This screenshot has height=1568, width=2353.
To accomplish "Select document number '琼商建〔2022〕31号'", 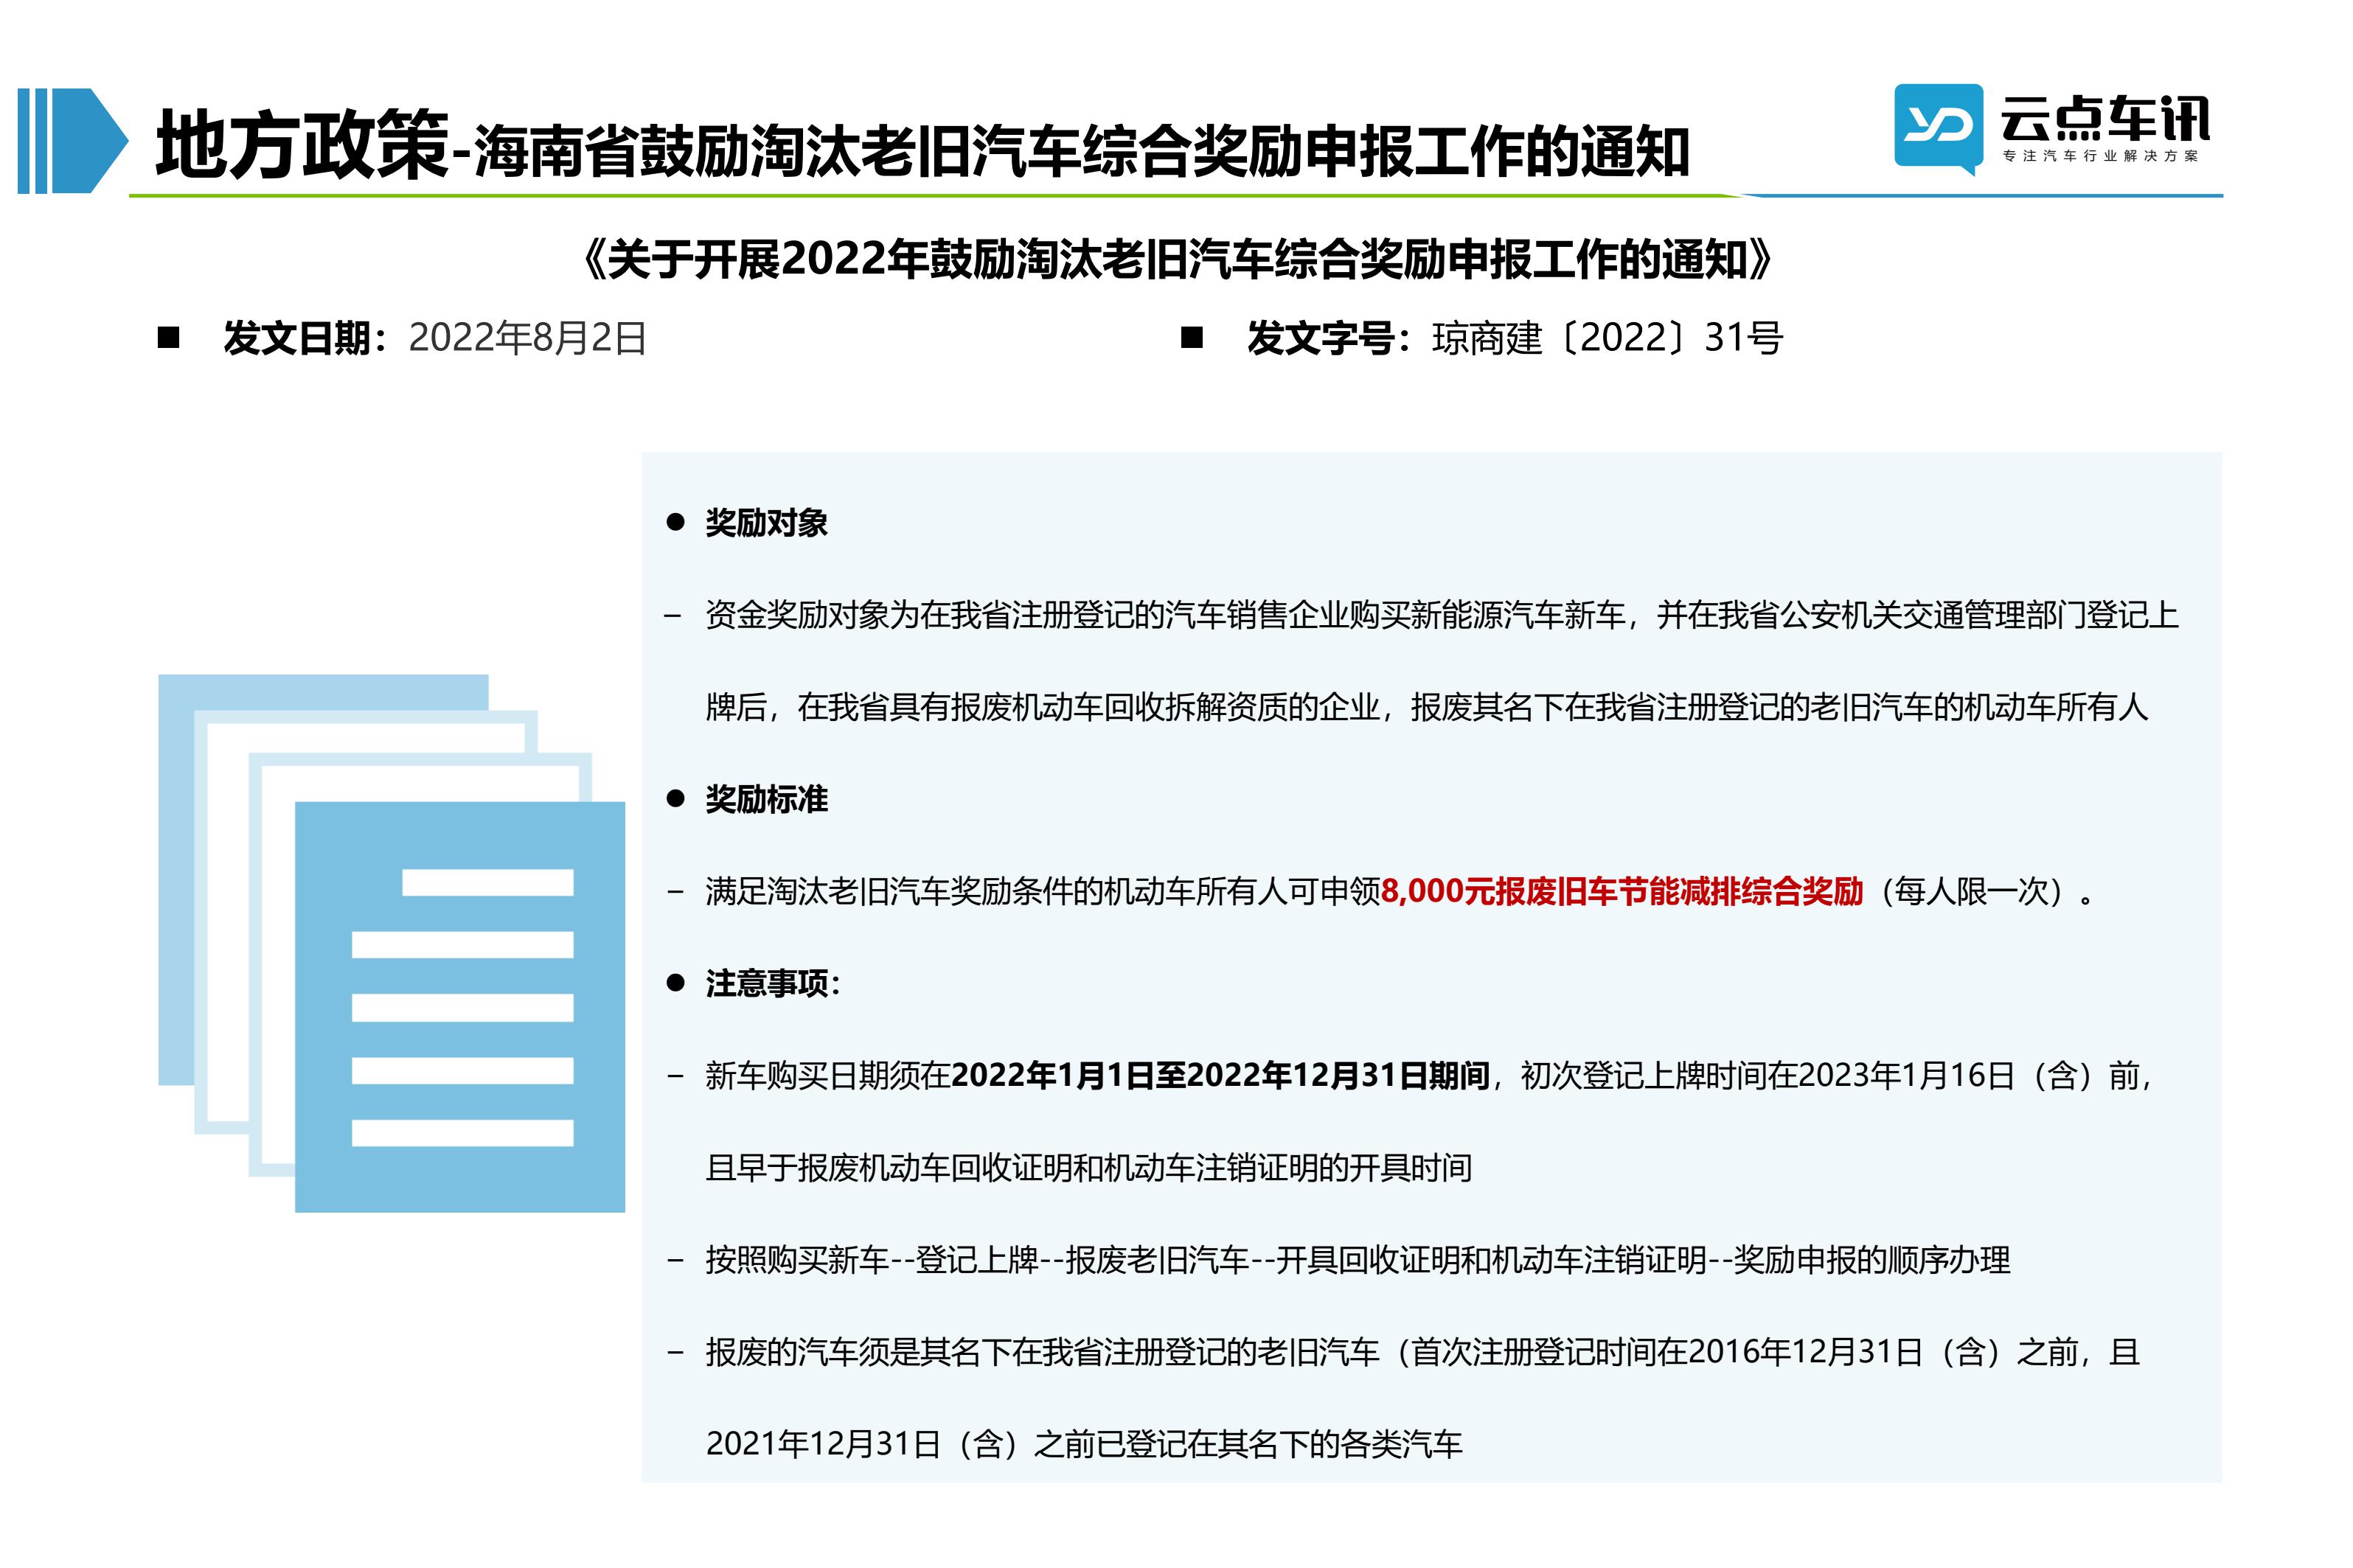I will click(1608, 338).
